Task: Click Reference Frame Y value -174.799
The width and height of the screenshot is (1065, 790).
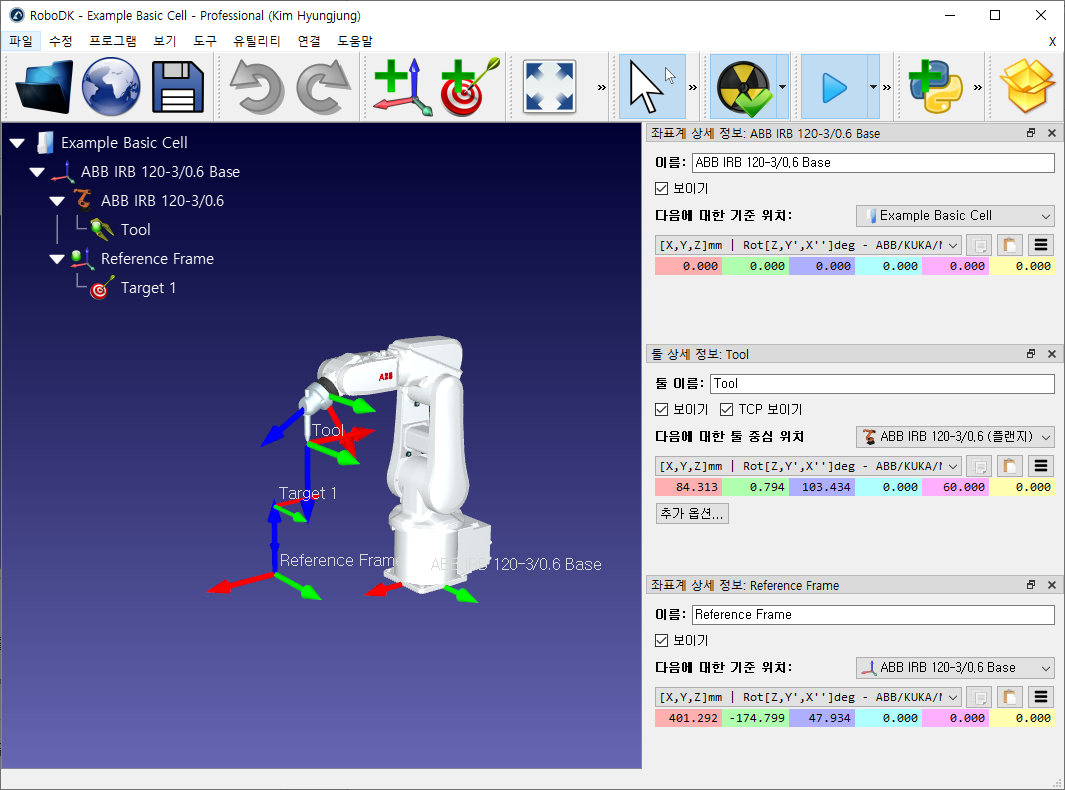Action: tap(755, 718)
